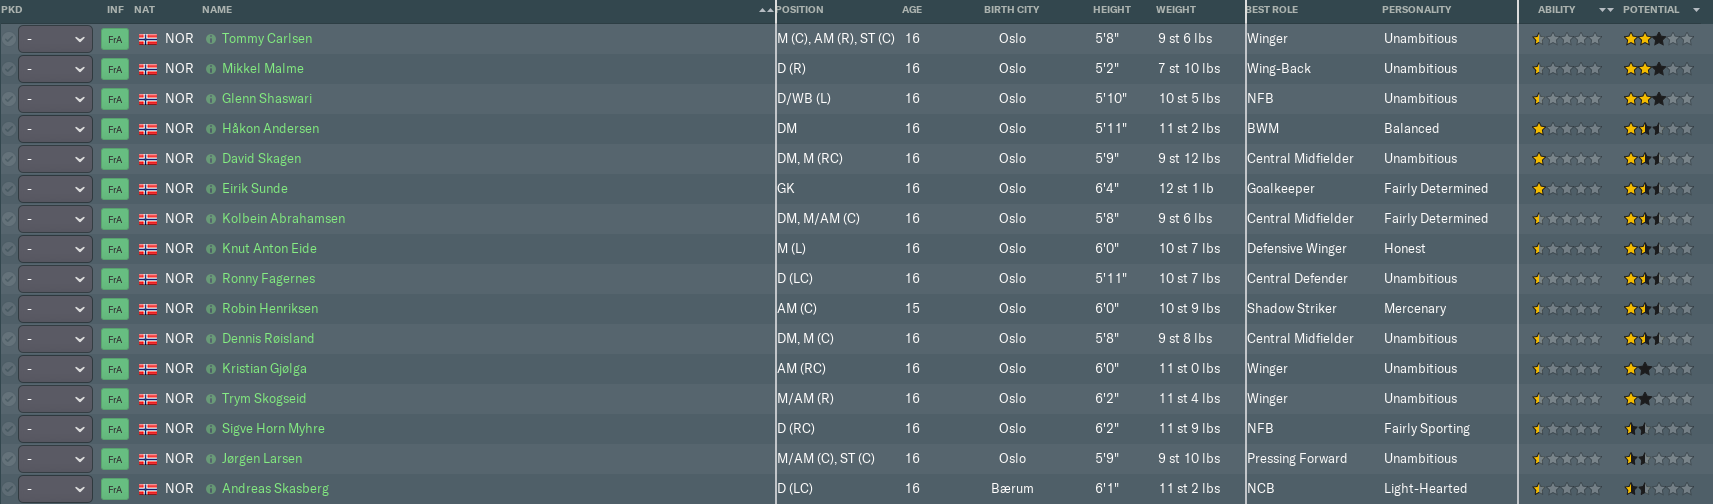
Task: Click info icon beside Tommy Carlsen
Action: pos(211,39)
